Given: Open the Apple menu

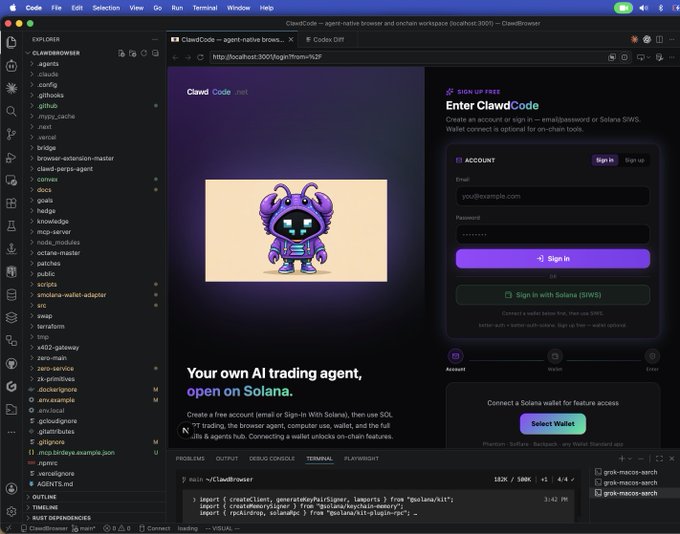Looking at the screenshot, I should pos(13,8).
